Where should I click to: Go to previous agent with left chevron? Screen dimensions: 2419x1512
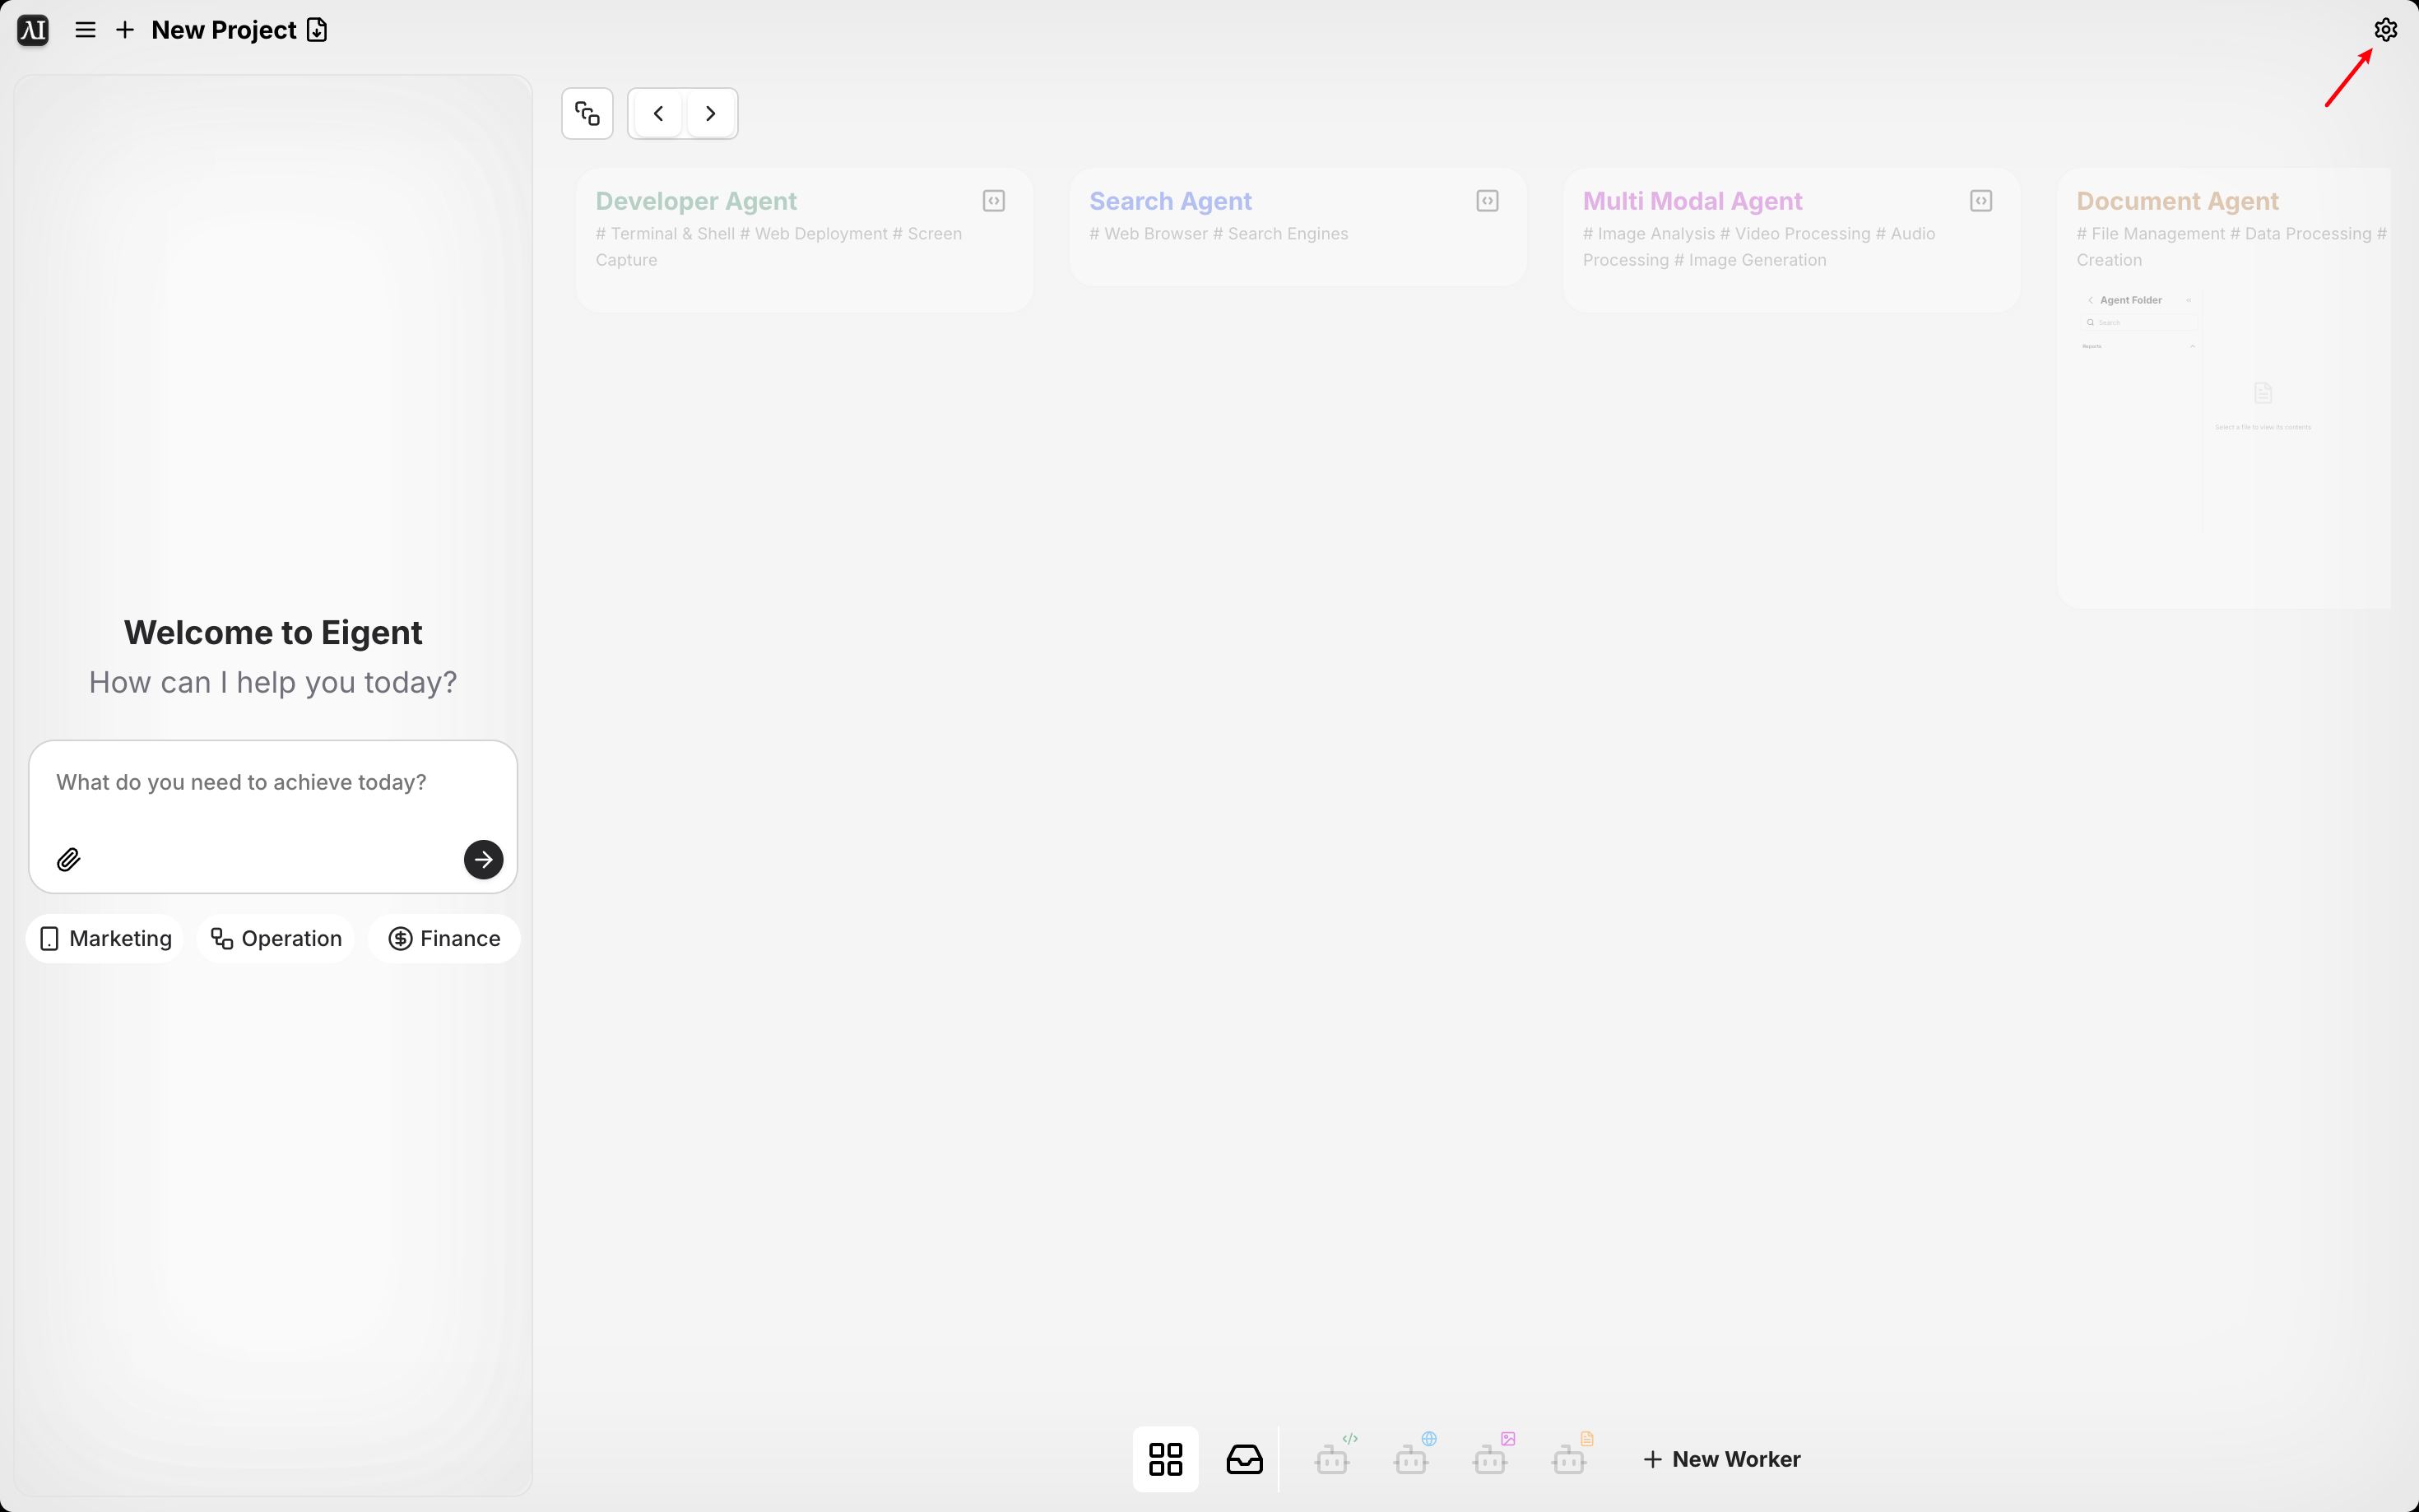click(658, 114)
